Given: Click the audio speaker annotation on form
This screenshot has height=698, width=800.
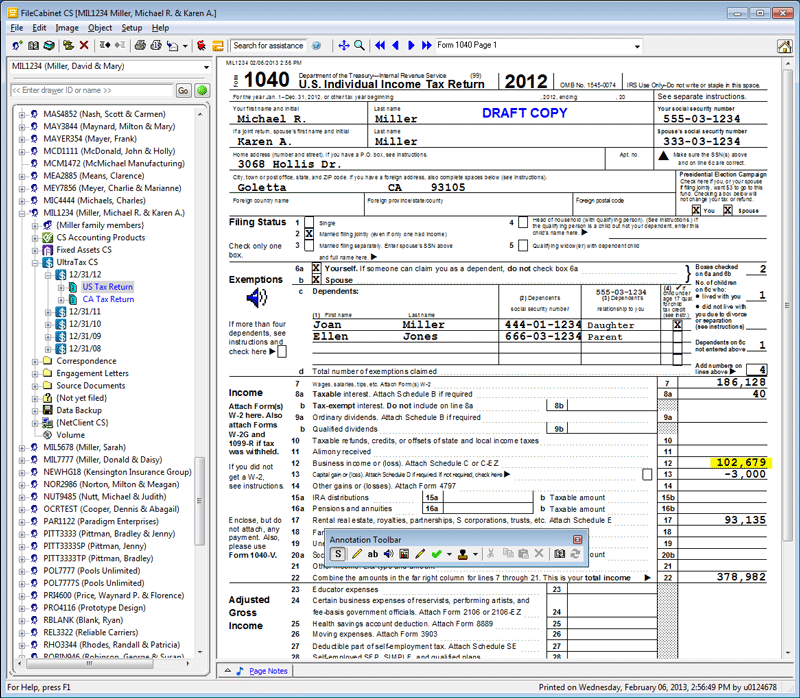Looking at the screenshot, I should tap(257, 298).
